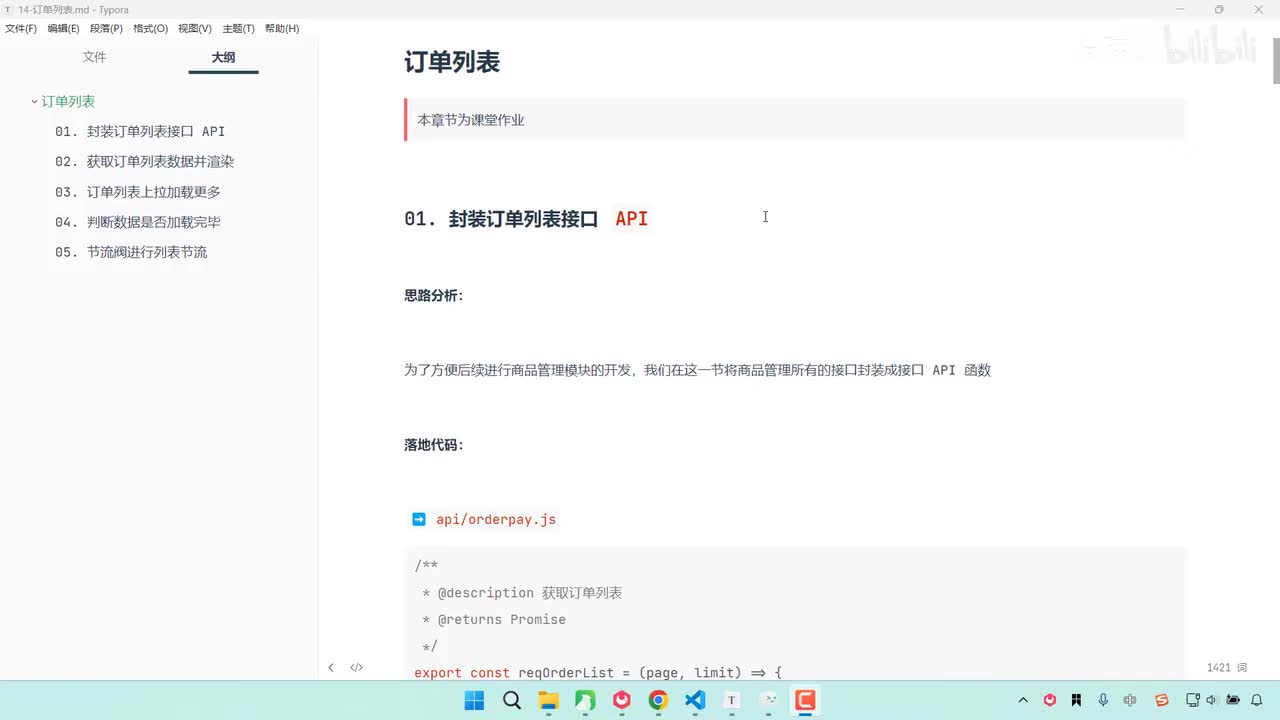Open battery status tray icon
This screenshot has width=1280, height=720.
pyautogui.click(x=1233, y=700)
